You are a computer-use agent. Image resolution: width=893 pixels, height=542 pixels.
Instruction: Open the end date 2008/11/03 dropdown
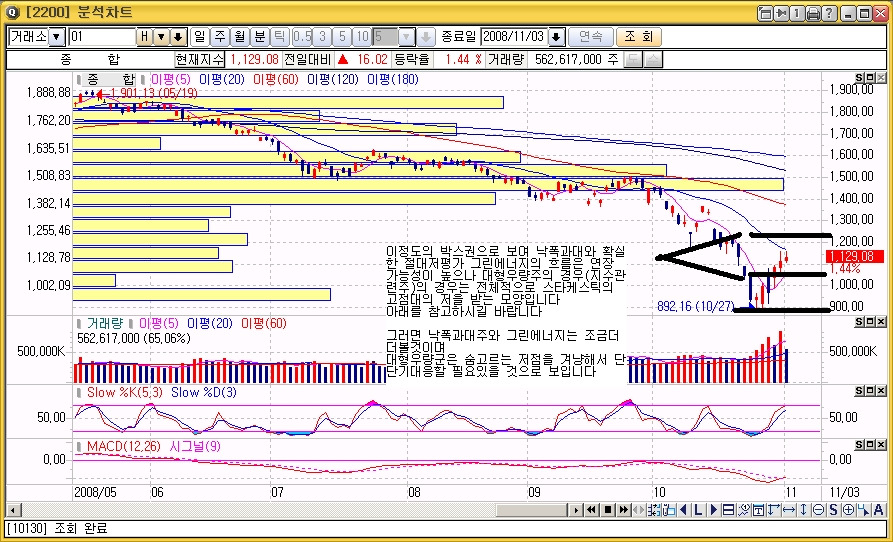pos(556,37)
